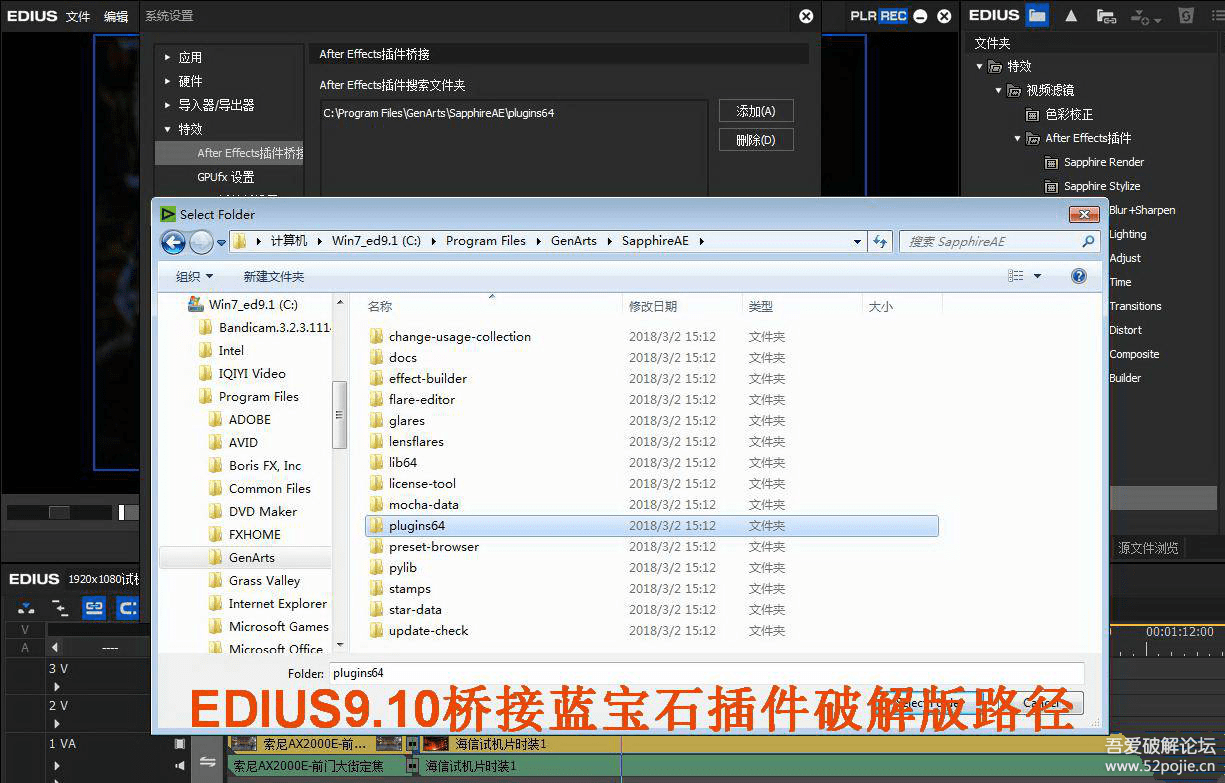Select Boris FX, Inc in folder tree
Viewport: 1225px width, 783px height.
click(265, 466)
